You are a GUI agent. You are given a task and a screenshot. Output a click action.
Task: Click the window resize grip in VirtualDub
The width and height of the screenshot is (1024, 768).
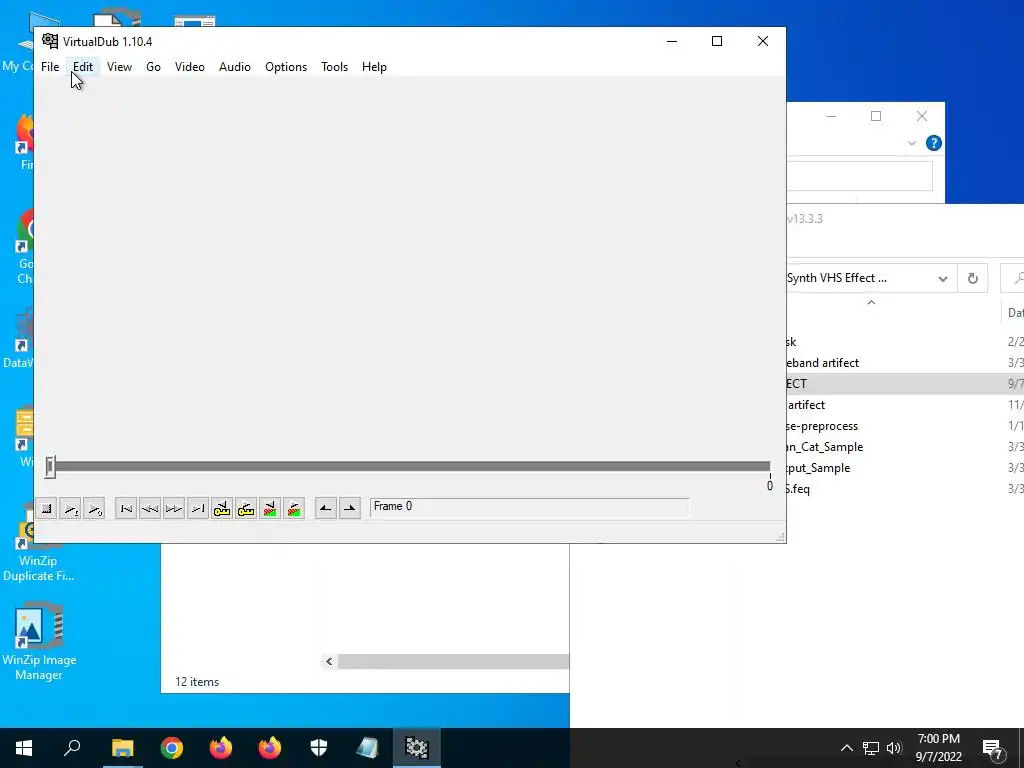point(780,537)
